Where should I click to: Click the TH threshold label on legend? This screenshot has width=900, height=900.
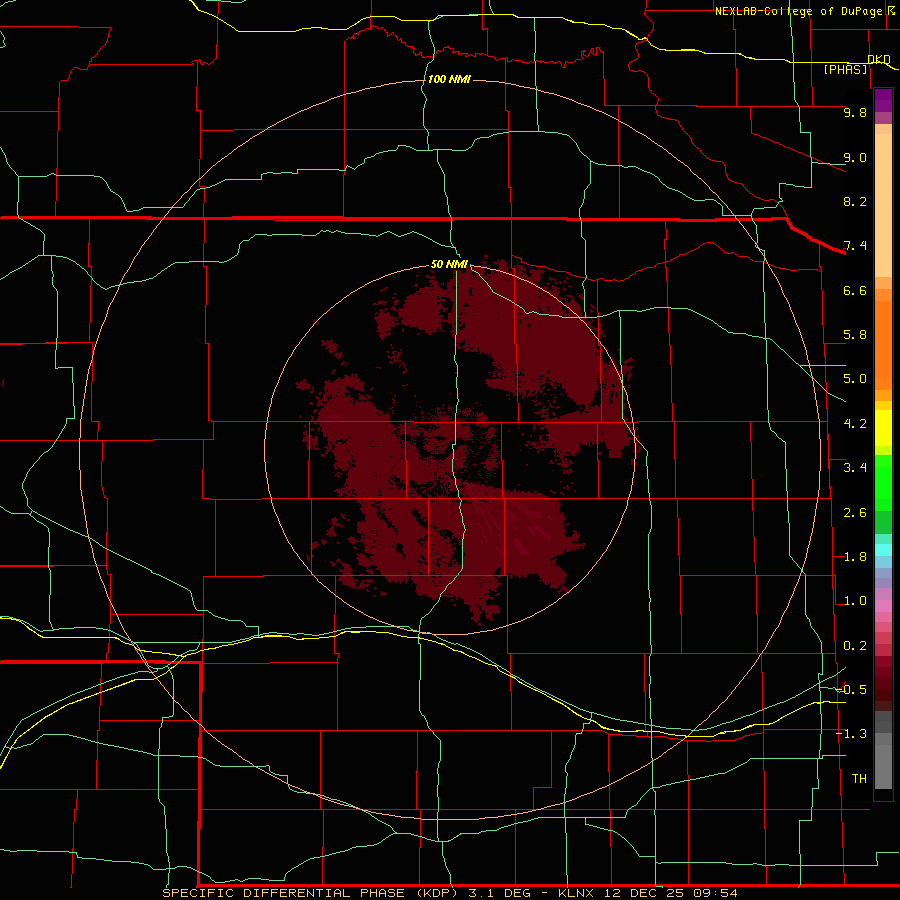(859, 779)
